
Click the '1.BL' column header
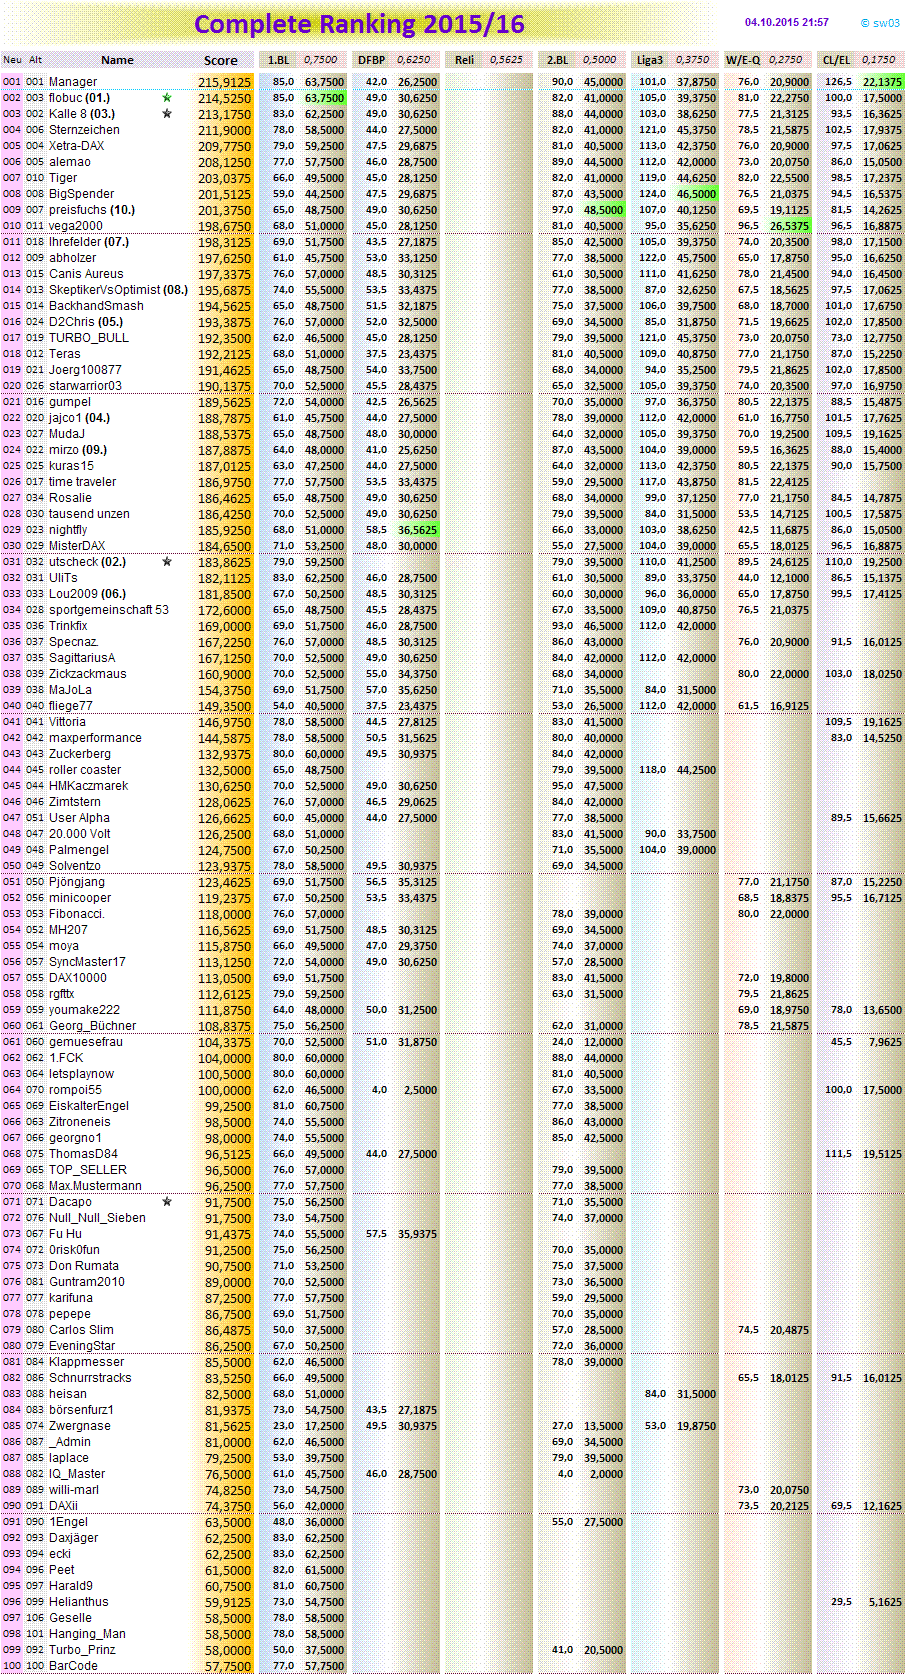click(278, 60)
